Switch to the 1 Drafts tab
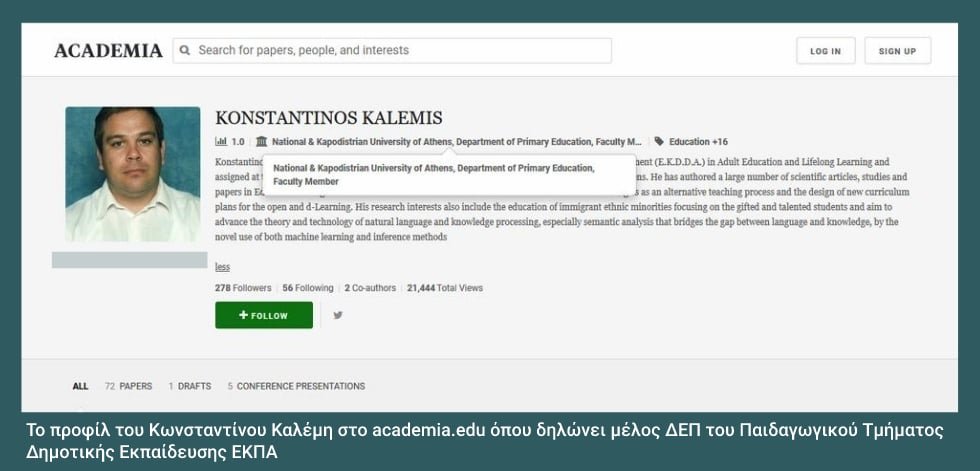Viewport: 980px width, 471px height. pos(189,386)
